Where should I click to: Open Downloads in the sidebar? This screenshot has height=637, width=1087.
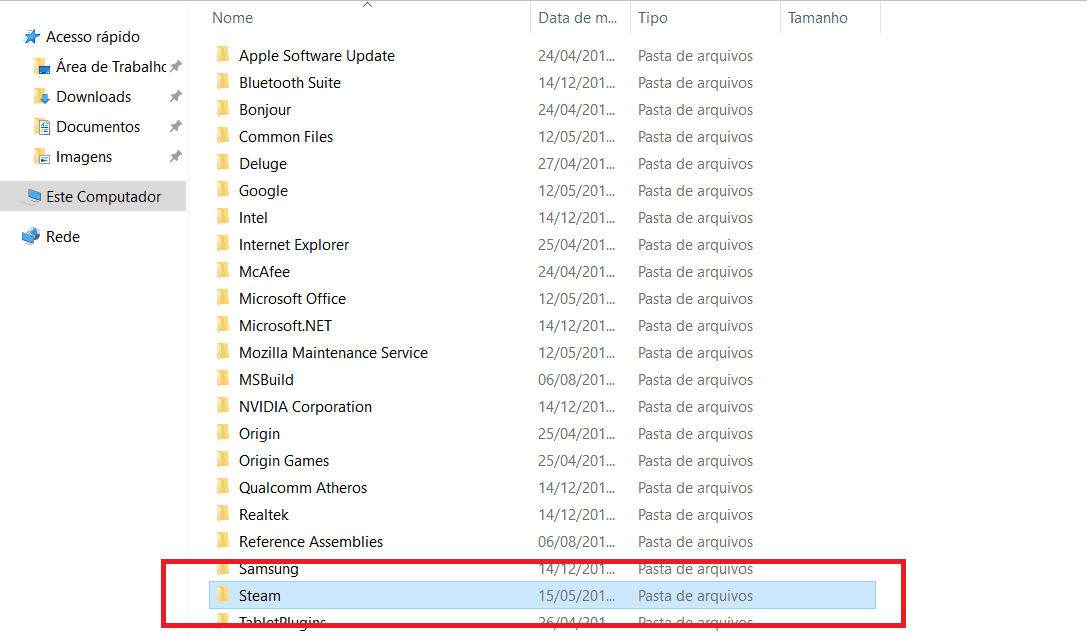tap(94, 97)
